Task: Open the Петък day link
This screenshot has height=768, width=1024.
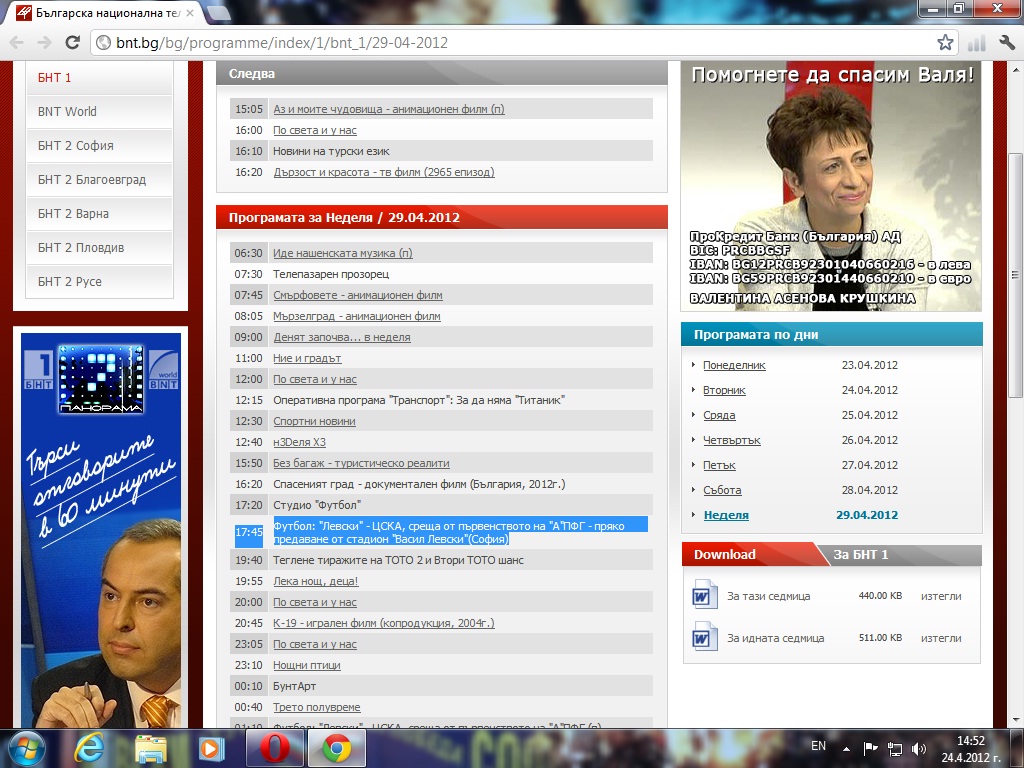Action: [719, 465]
